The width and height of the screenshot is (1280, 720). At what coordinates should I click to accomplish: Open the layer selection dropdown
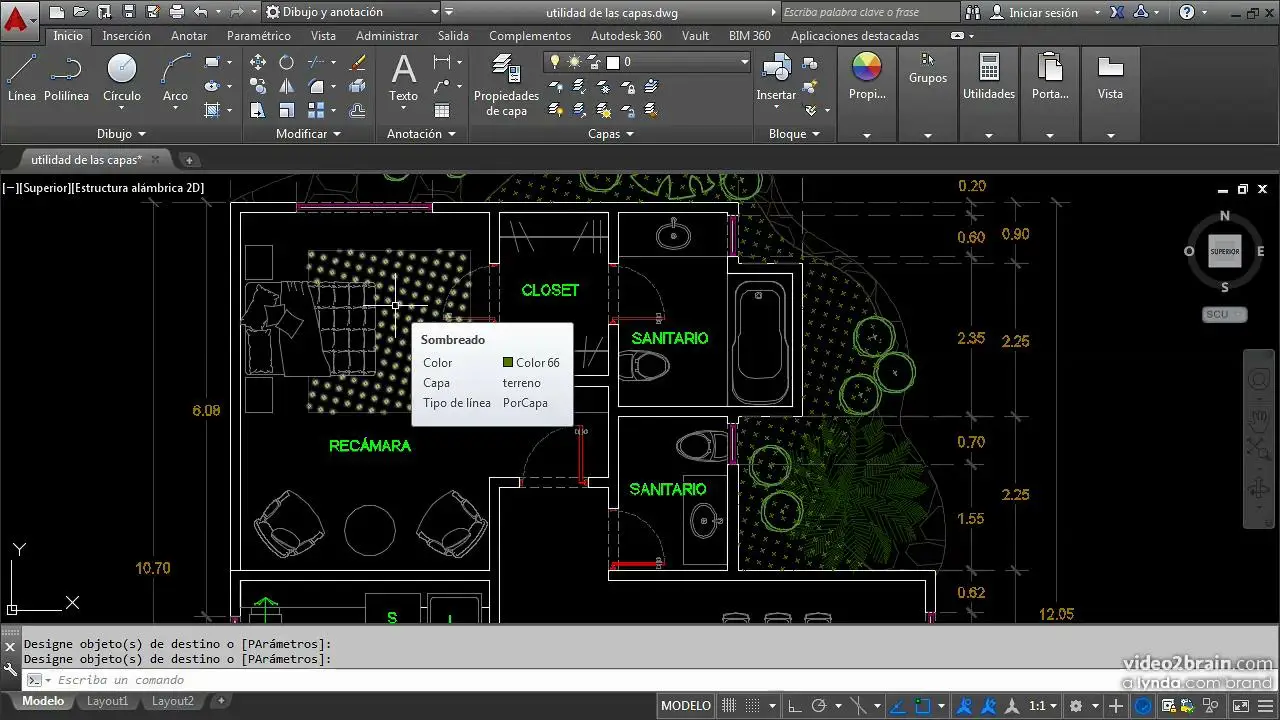744,62
